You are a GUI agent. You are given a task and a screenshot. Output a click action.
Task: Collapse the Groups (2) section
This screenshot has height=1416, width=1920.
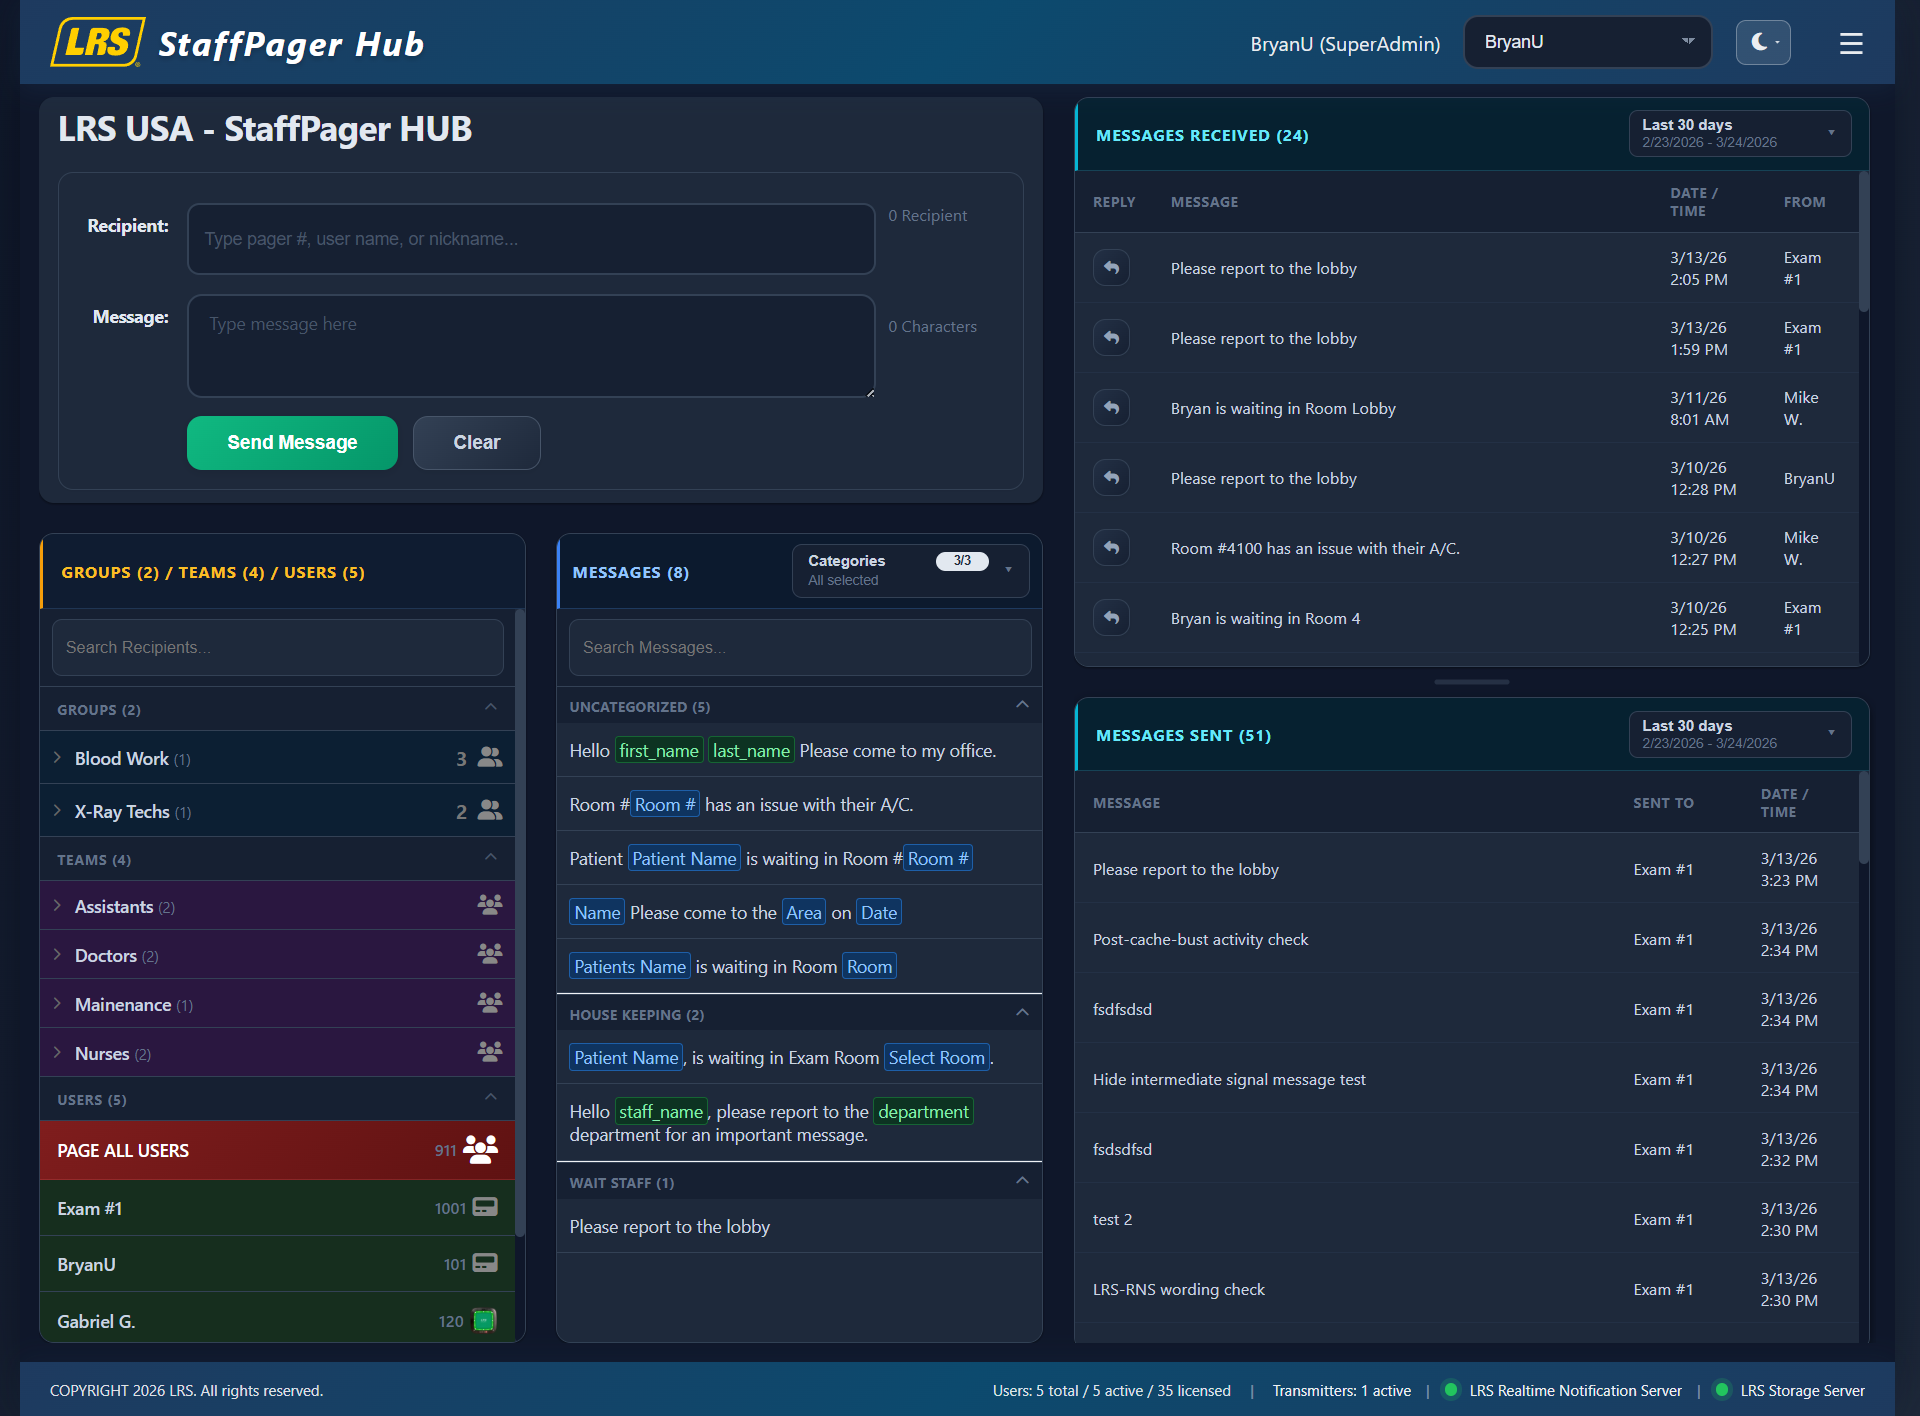coord(490,708)
